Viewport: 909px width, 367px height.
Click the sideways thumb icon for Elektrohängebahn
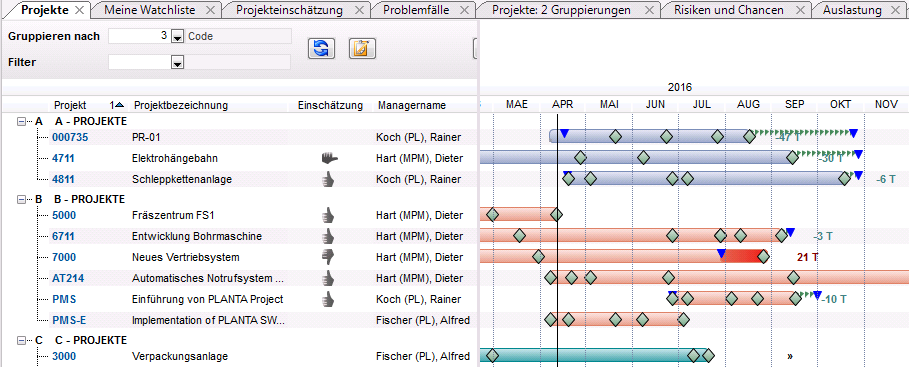[x=329, y=158]
